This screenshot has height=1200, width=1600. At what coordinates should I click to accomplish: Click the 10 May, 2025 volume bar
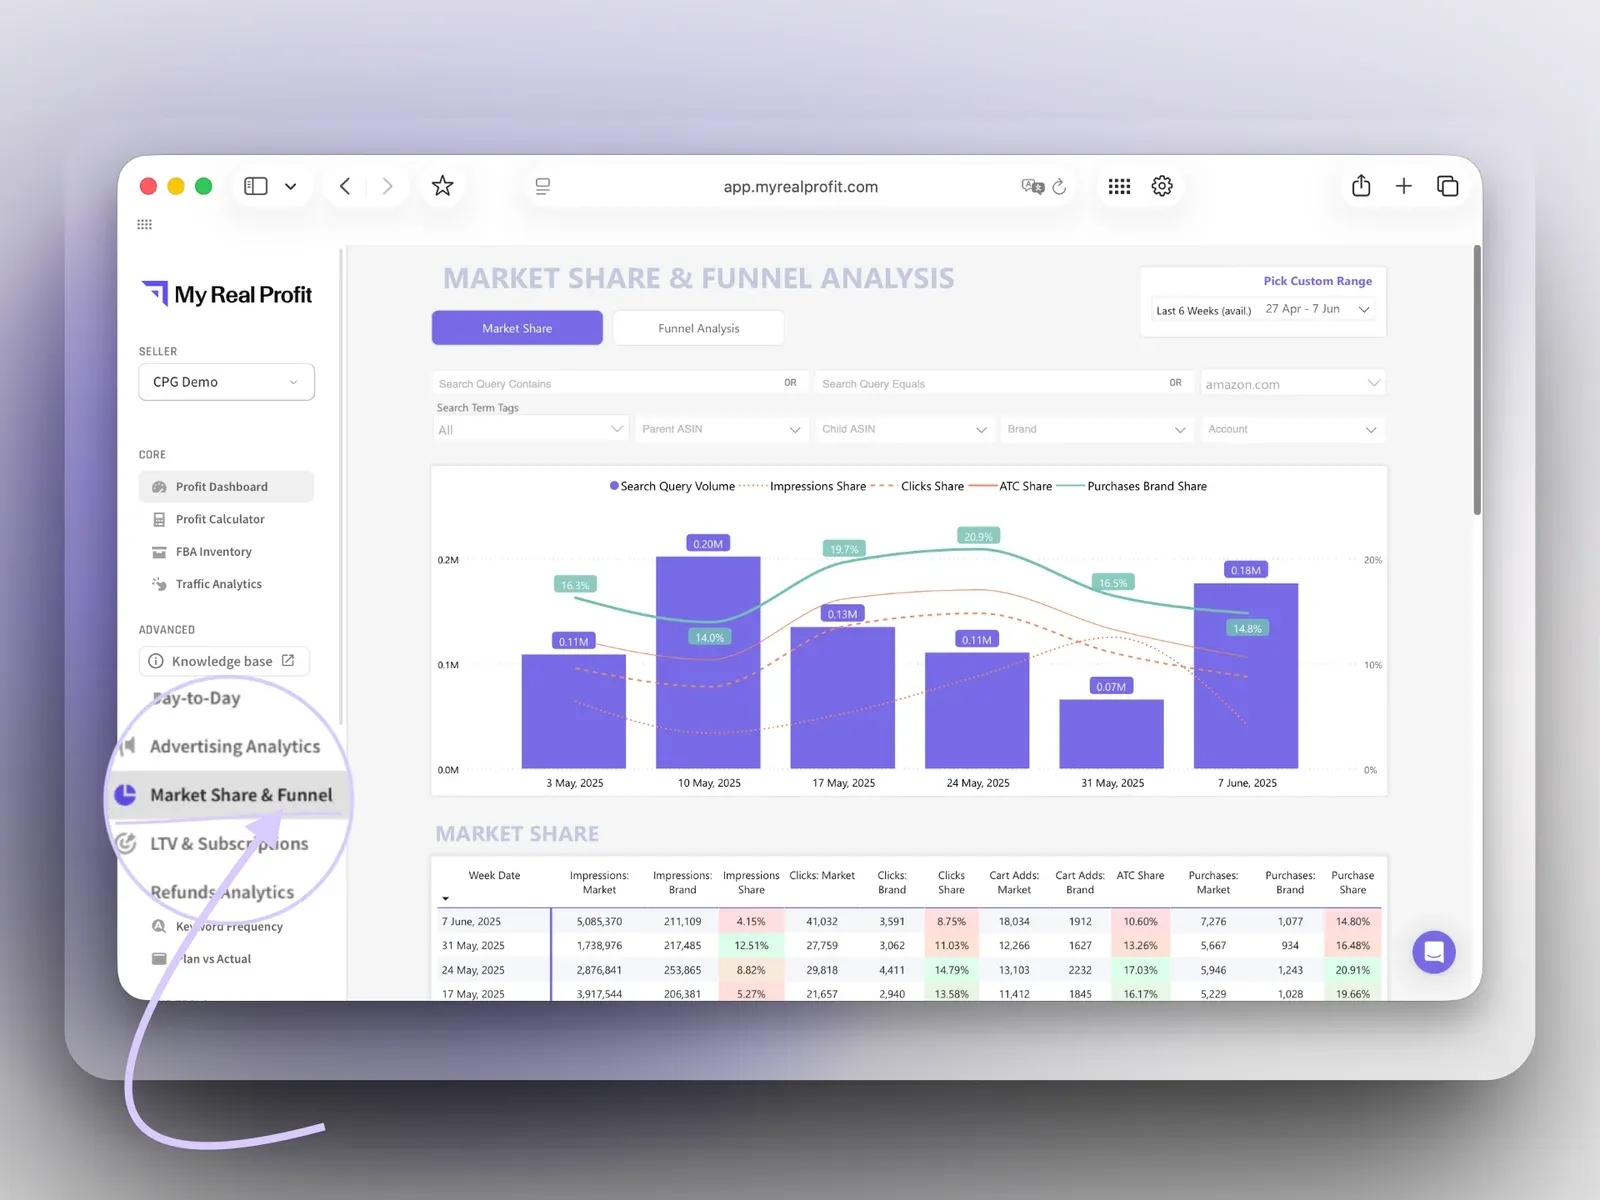pos(708,662)
